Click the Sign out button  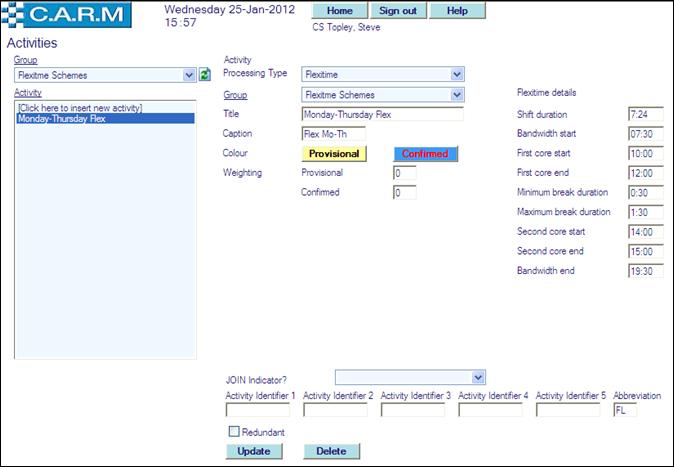(399, 11)
